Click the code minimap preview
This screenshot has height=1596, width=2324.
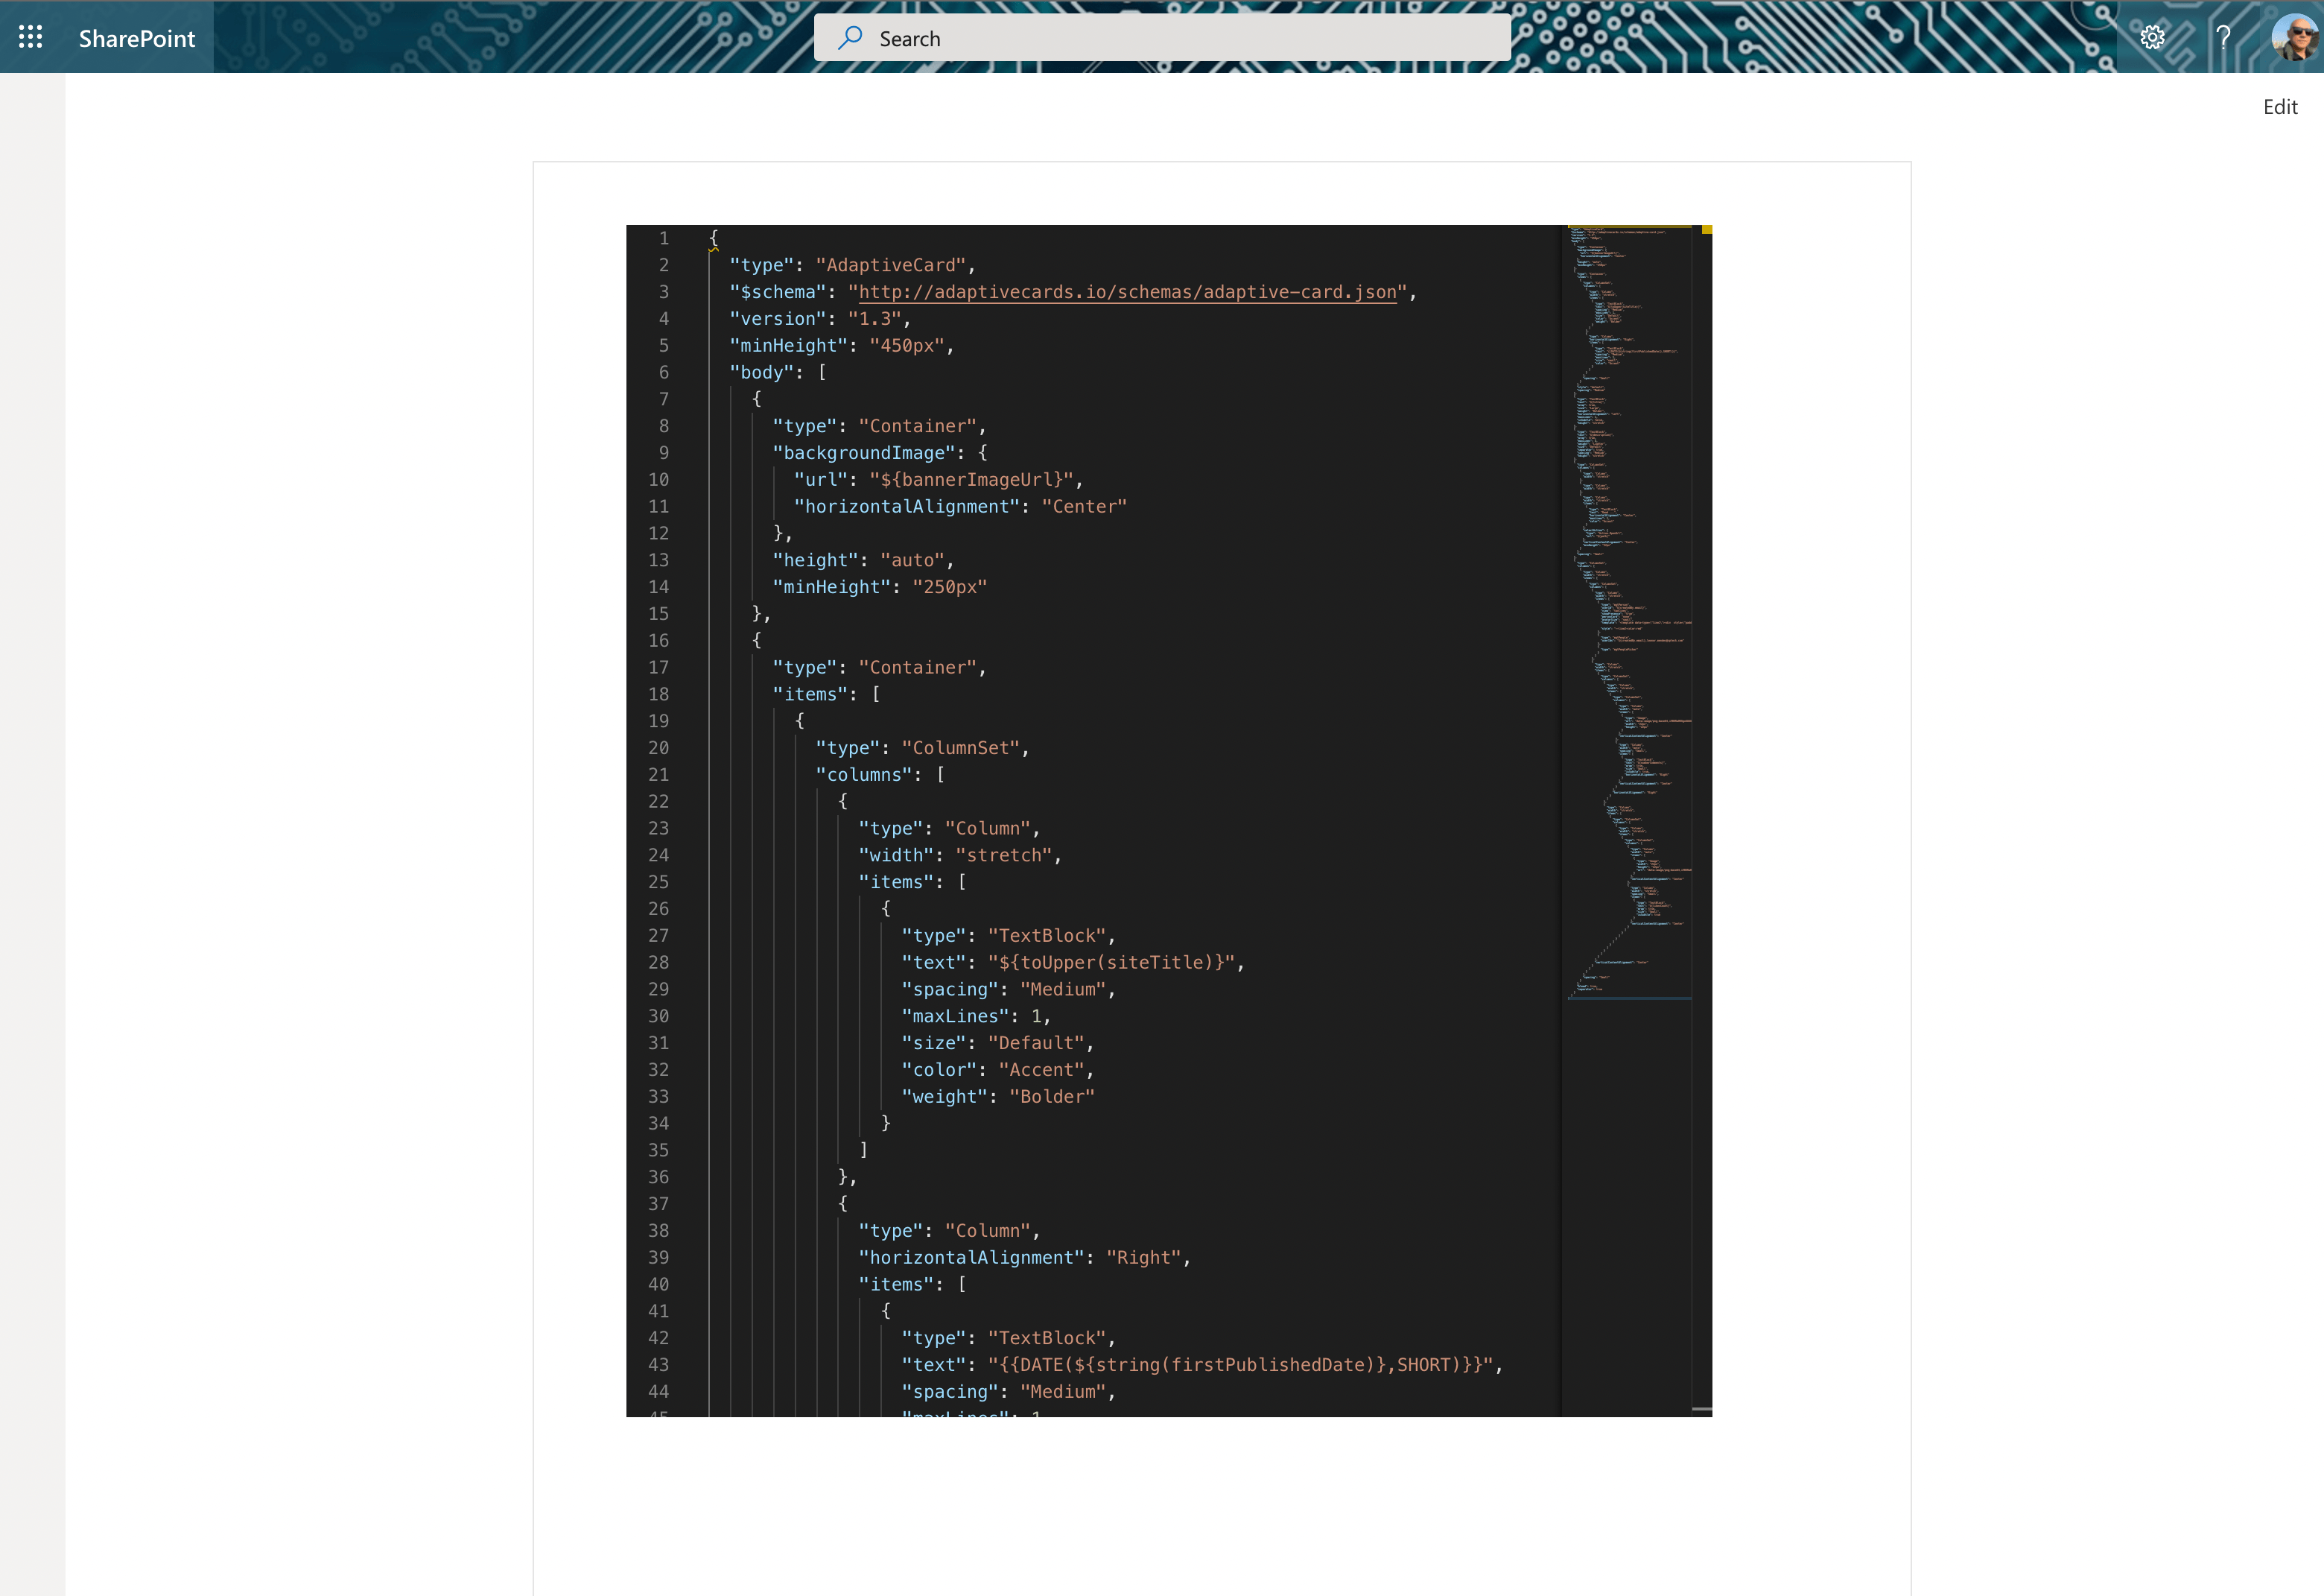[1628, 600]
